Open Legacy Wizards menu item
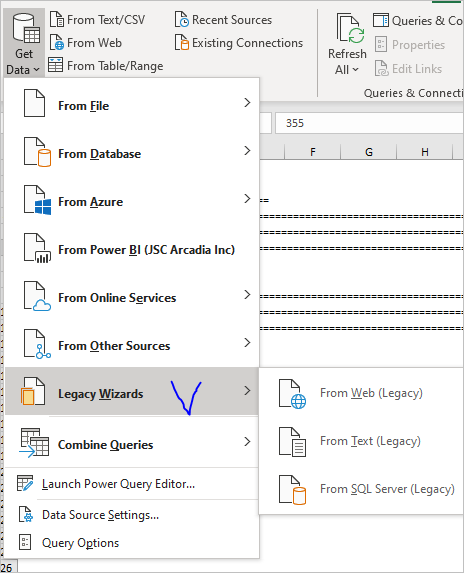The width and height of the screenshot is (464, 573). pos(132,391)
